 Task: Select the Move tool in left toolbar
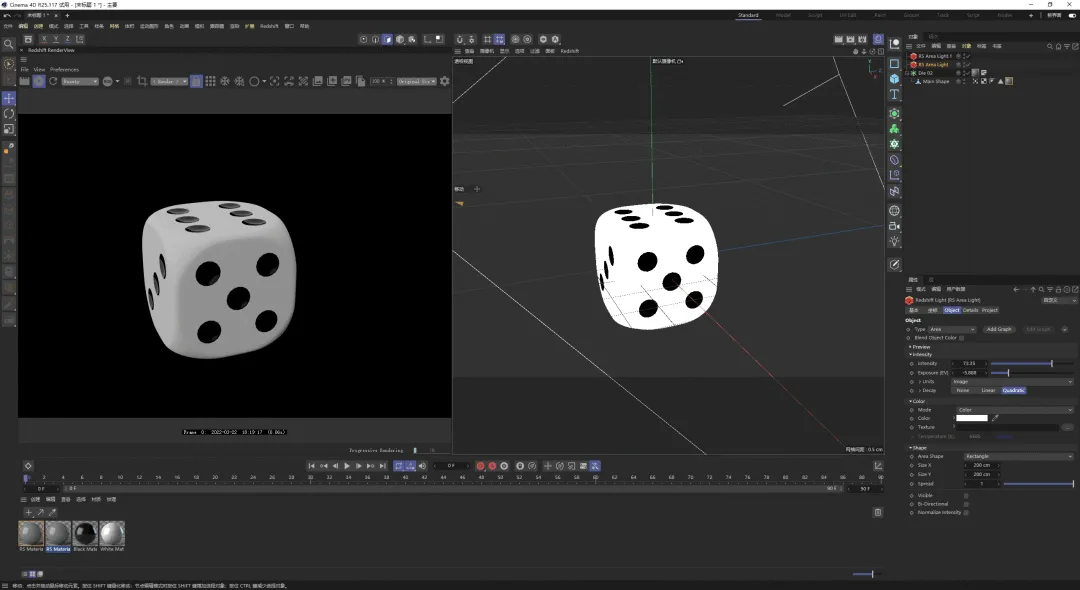[x=9, y=99]
